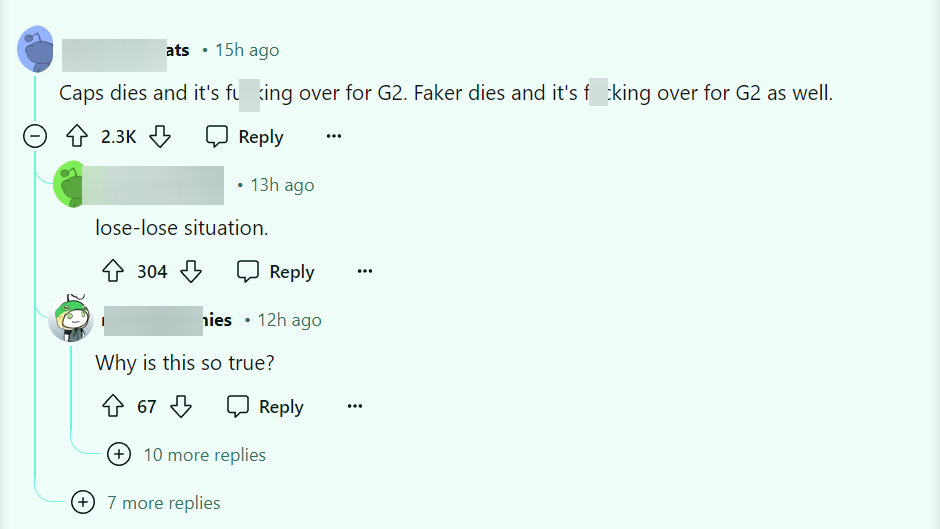The height and width of the screenshot is (529, 940).
Task: Upvote the 'Why is this so true?' comment
Action: pyautogui.click(x=114, y=407)
